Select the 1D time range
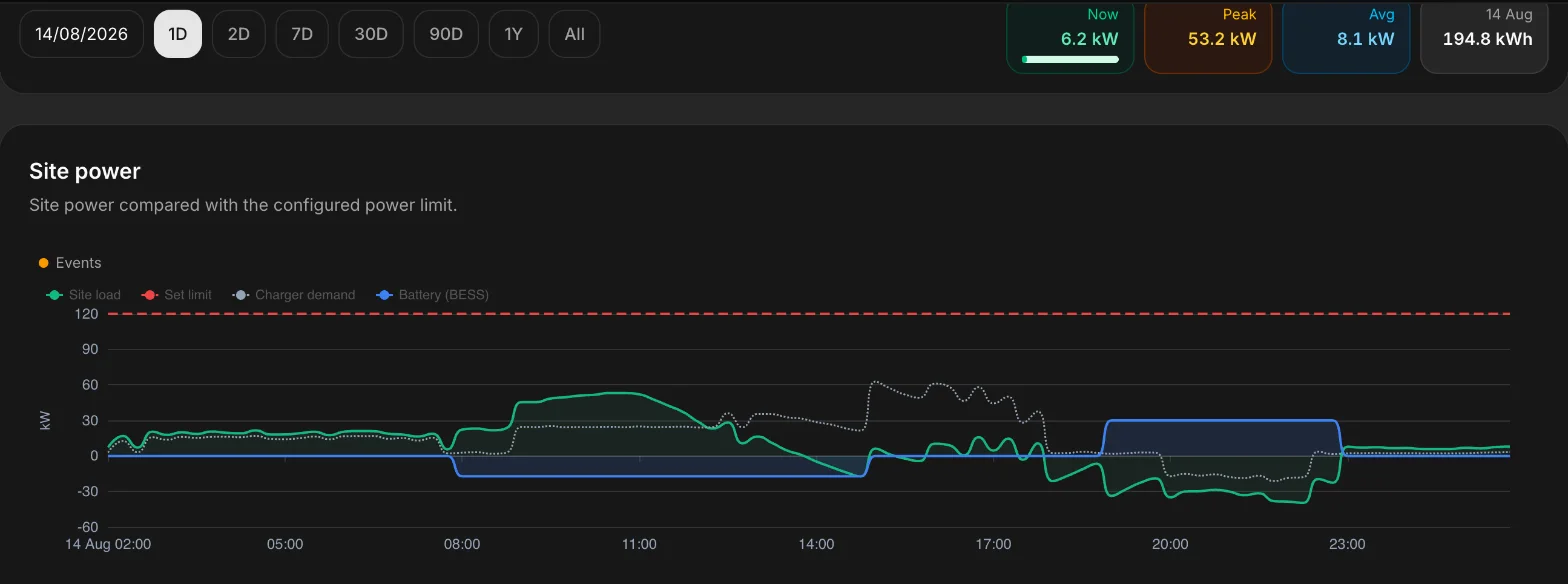Screen dimensions: 1568x584 [x=178, y=34]
